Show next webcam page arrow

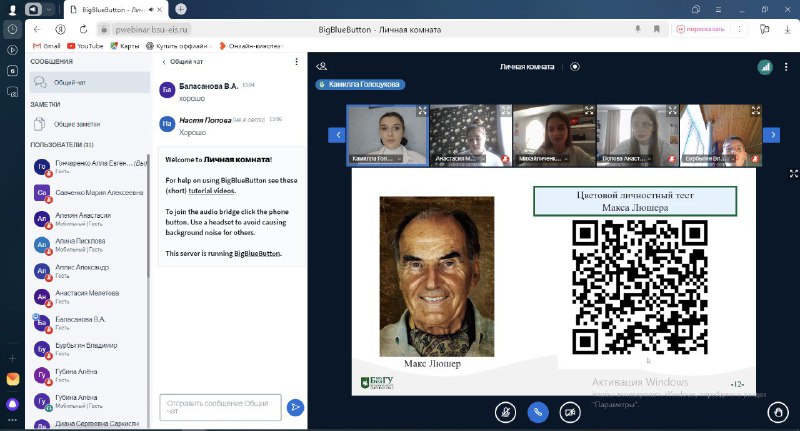coord(772,135)
